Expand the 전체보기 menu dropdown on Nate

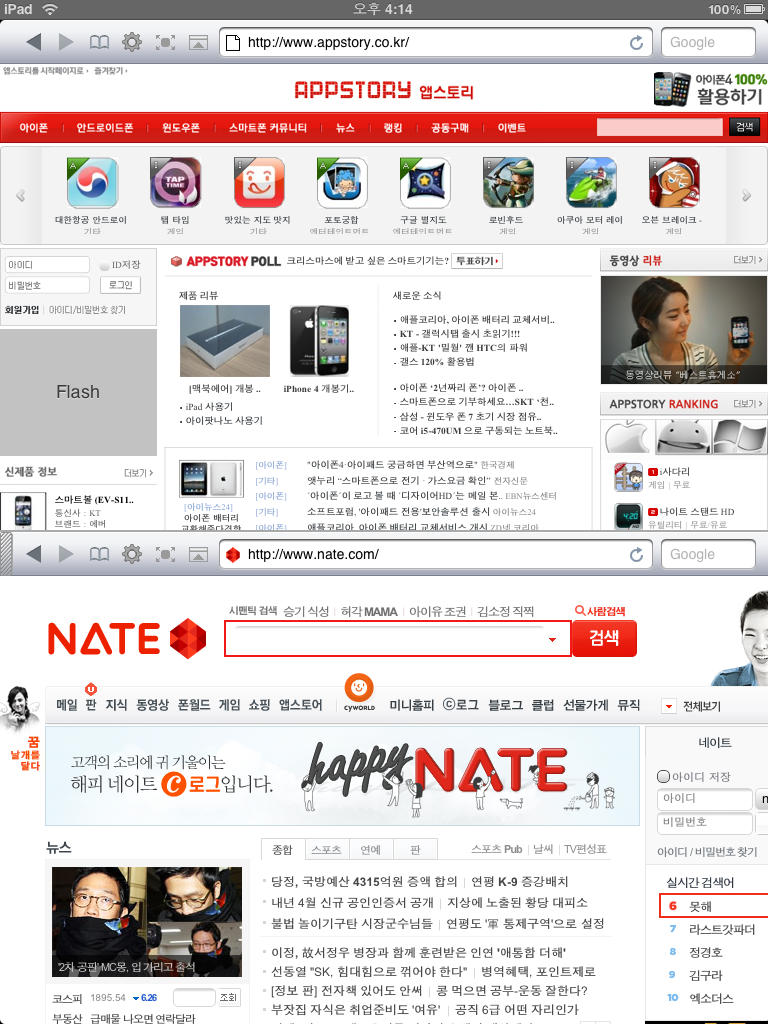pos(669,706)
